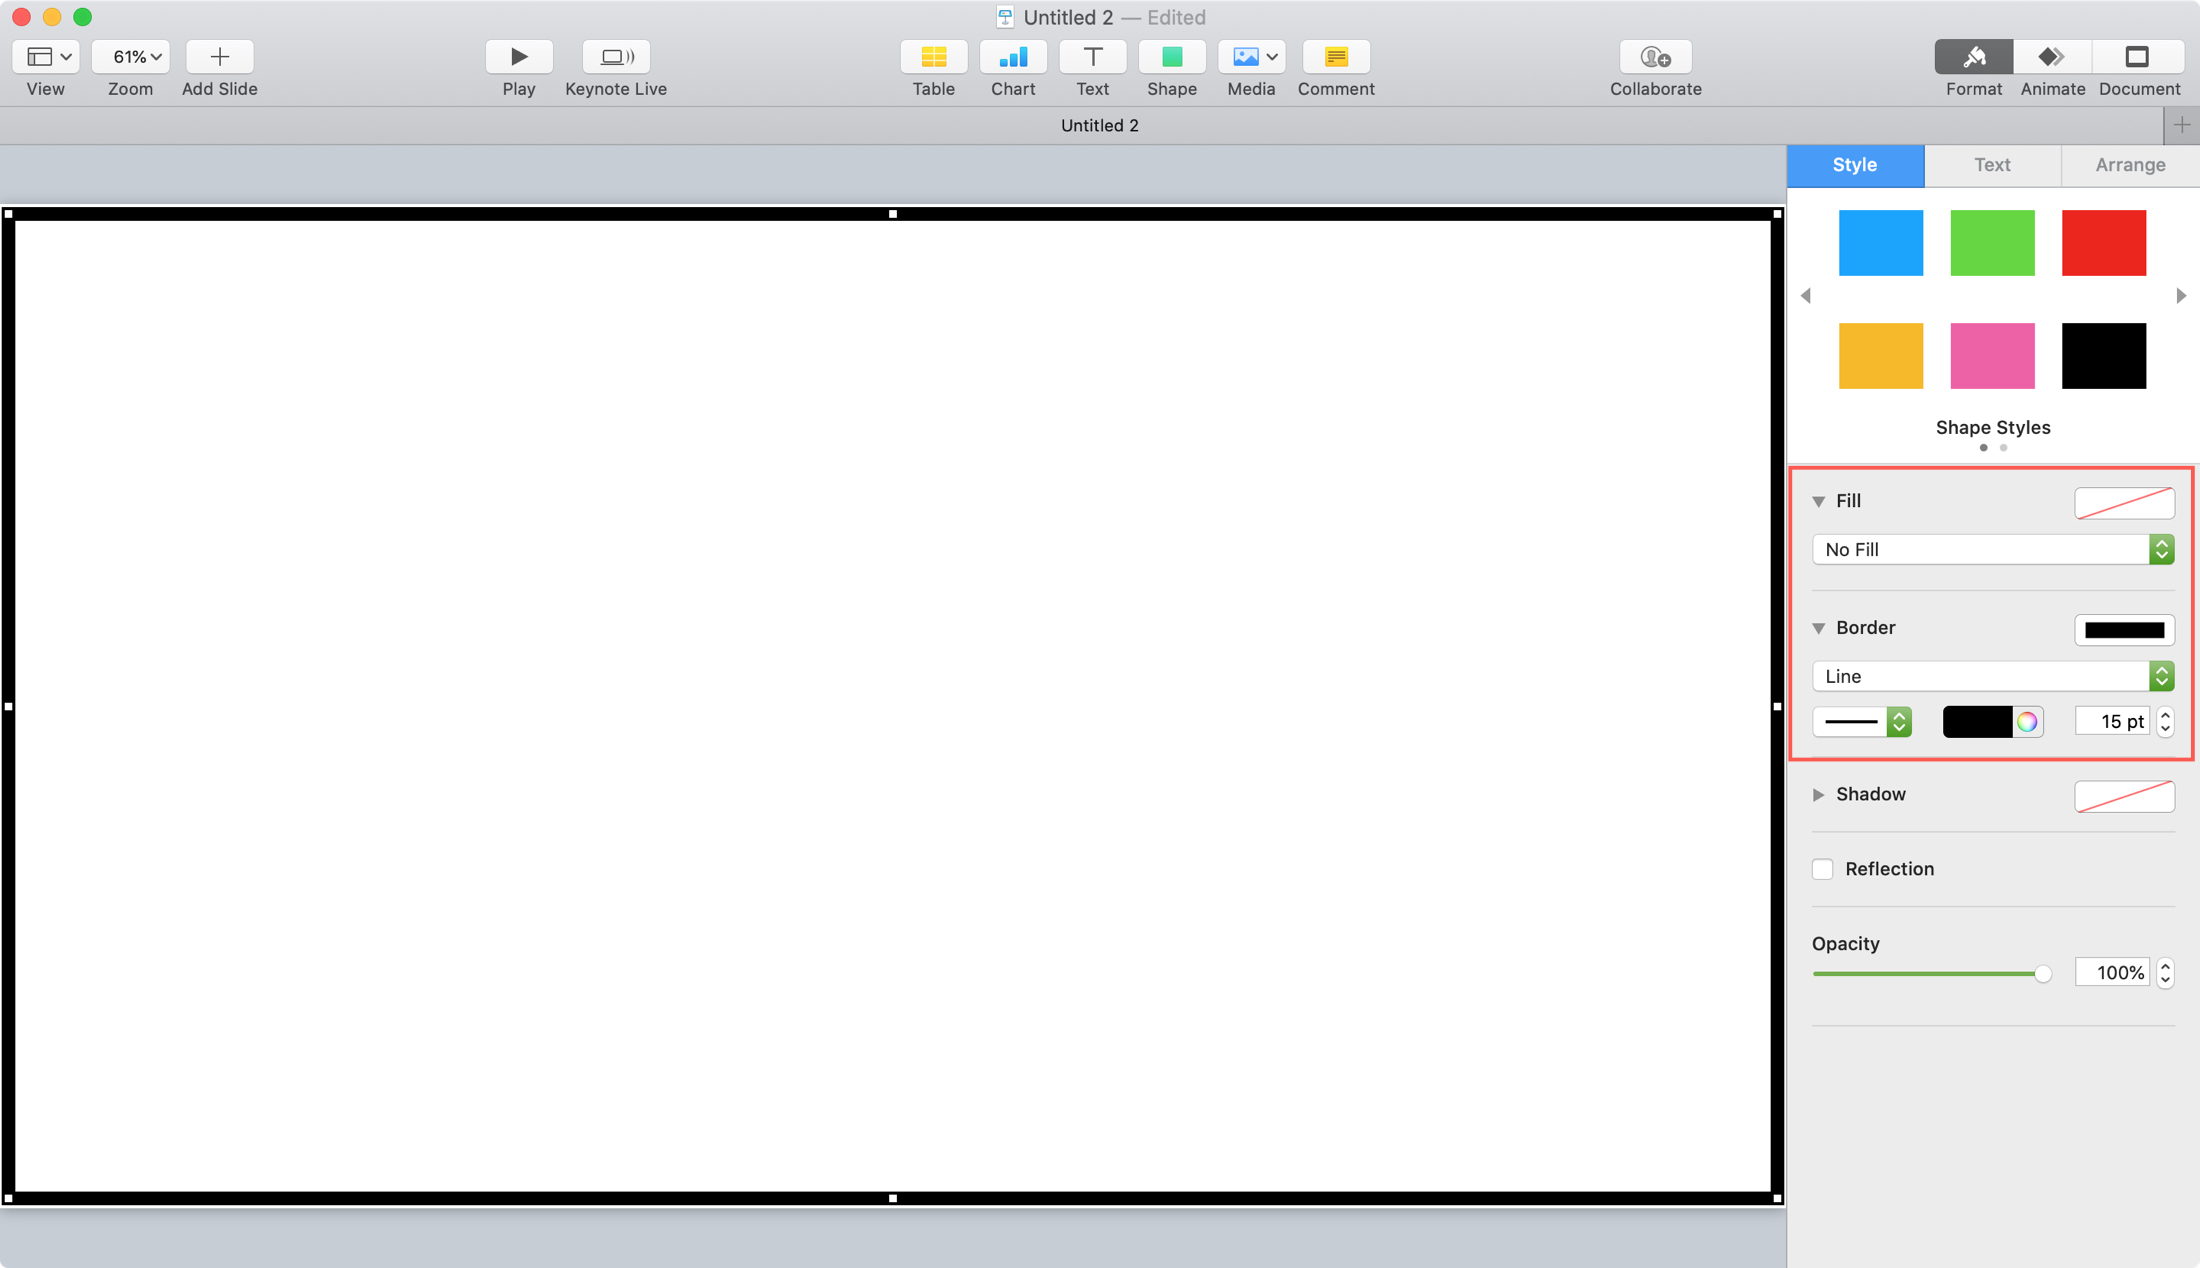Switch to the Arrange tab
The height and width of the screenshot is (1268, 2200).
(2130, 165)
